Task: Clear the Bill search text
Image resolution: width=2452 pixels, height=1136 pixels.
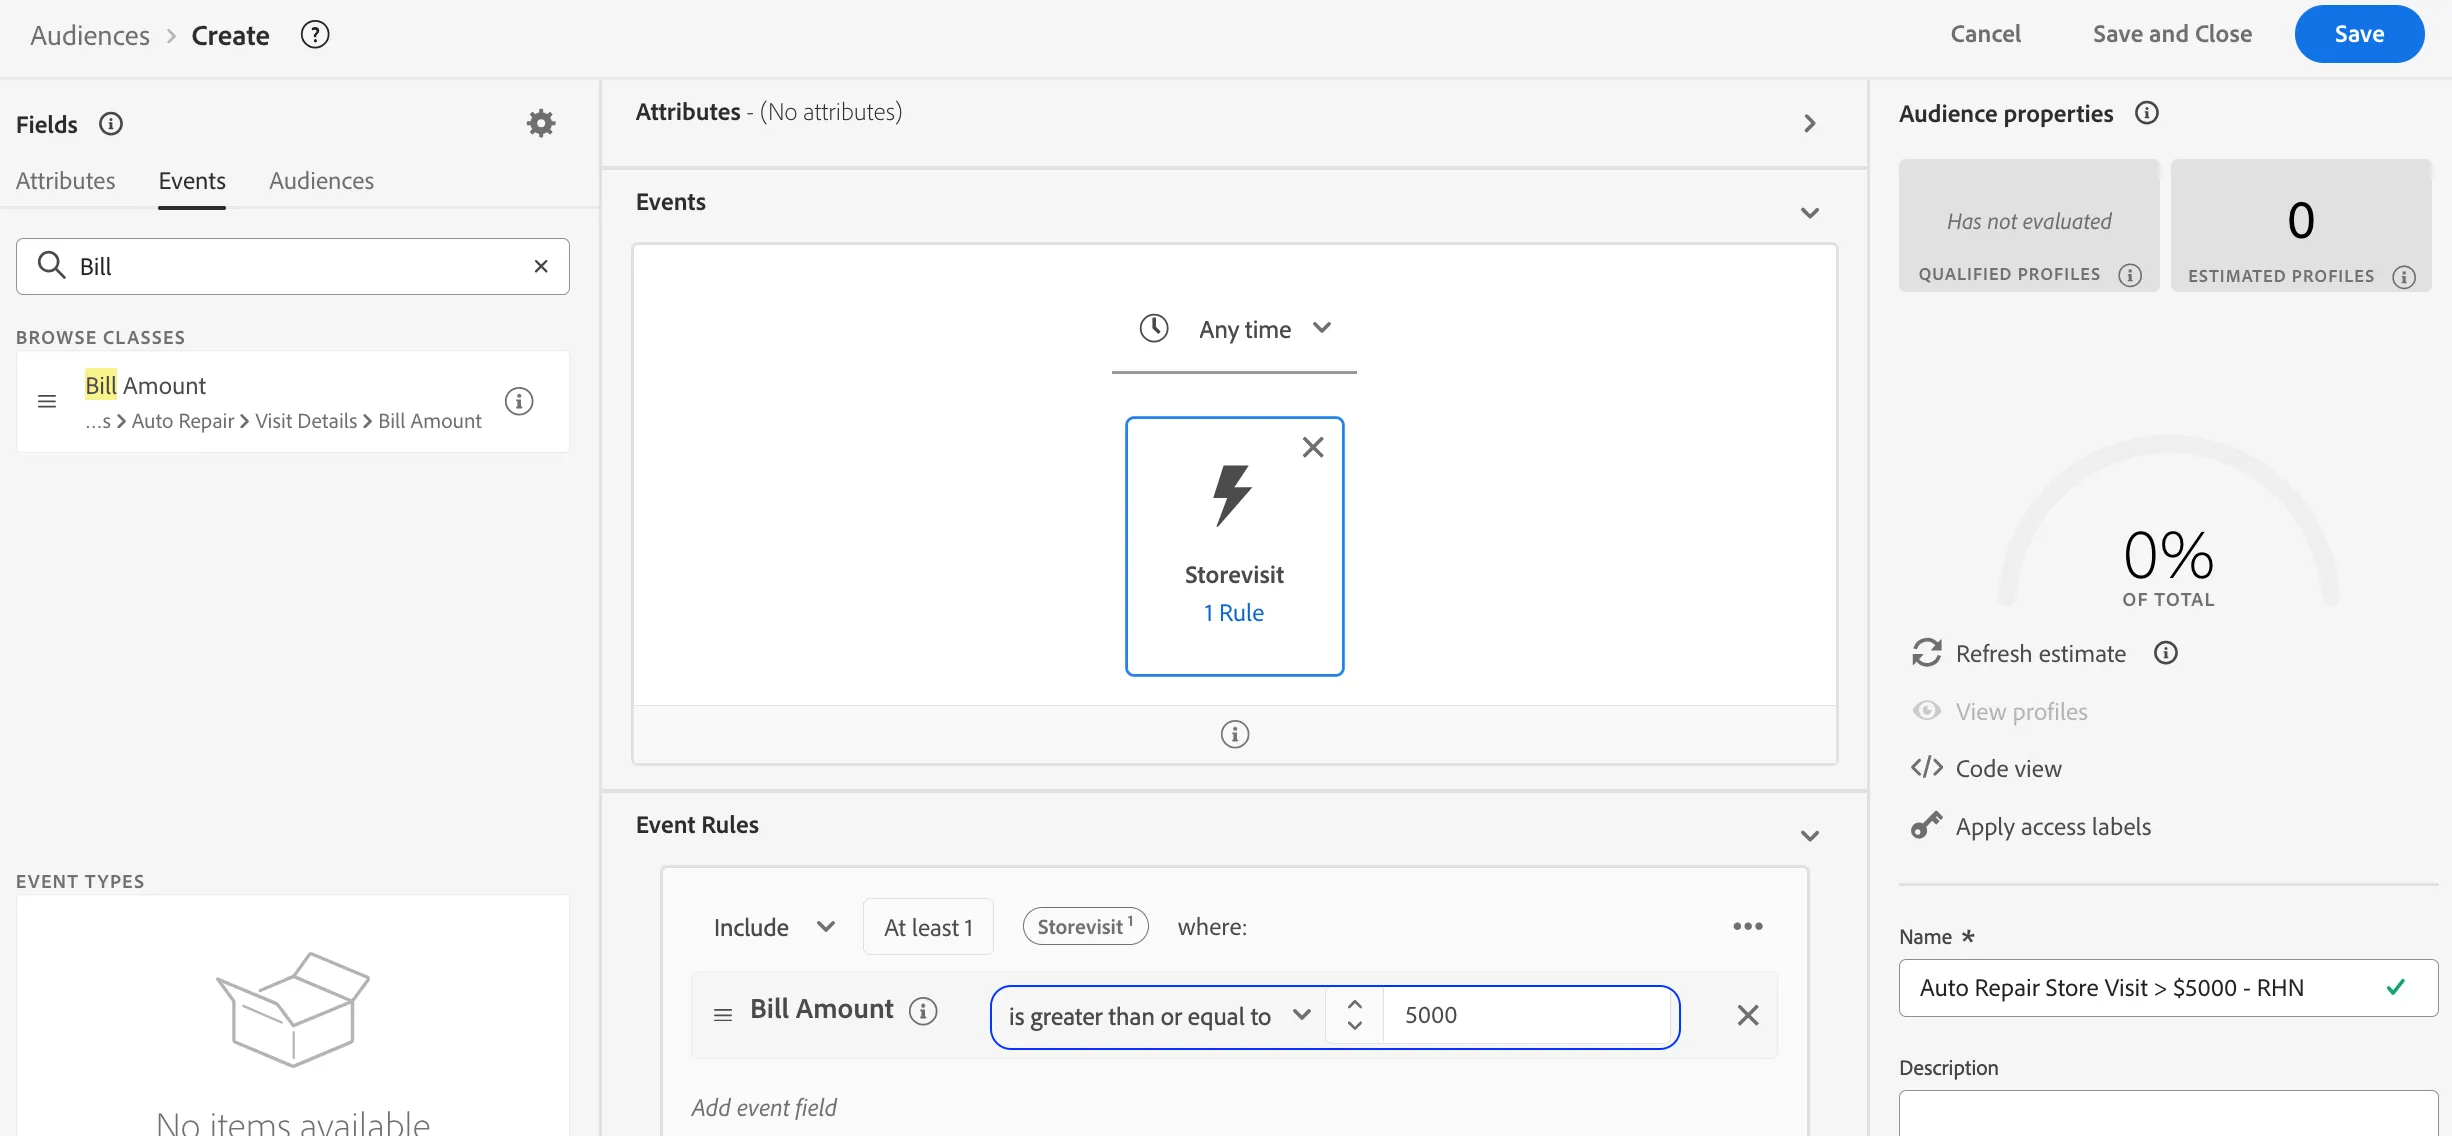Action: tap(541, 266)
